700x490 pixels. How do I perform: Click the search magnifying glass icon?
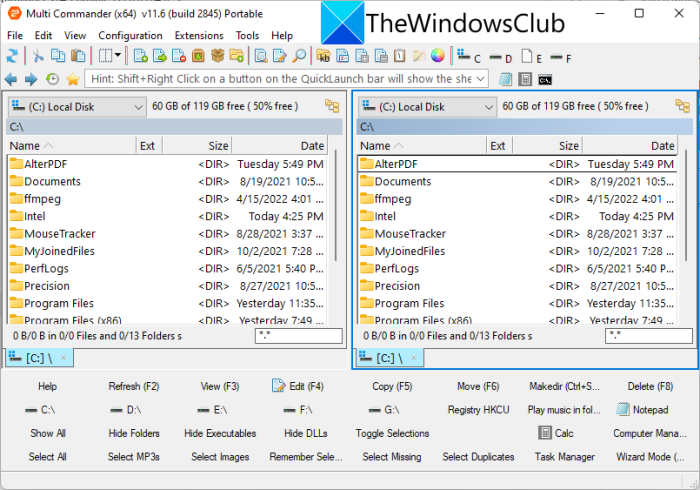tap(299, 56)
